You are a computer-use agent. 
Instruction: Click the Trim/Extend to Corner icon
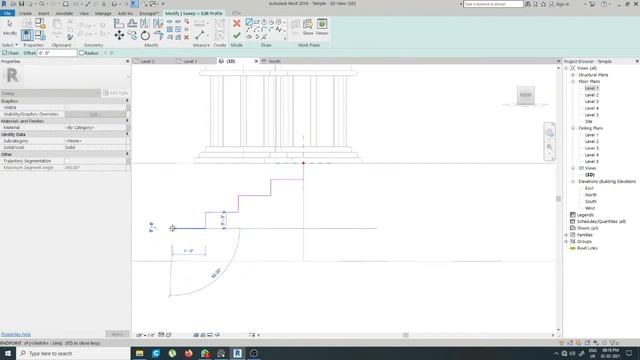click(158, 36)
